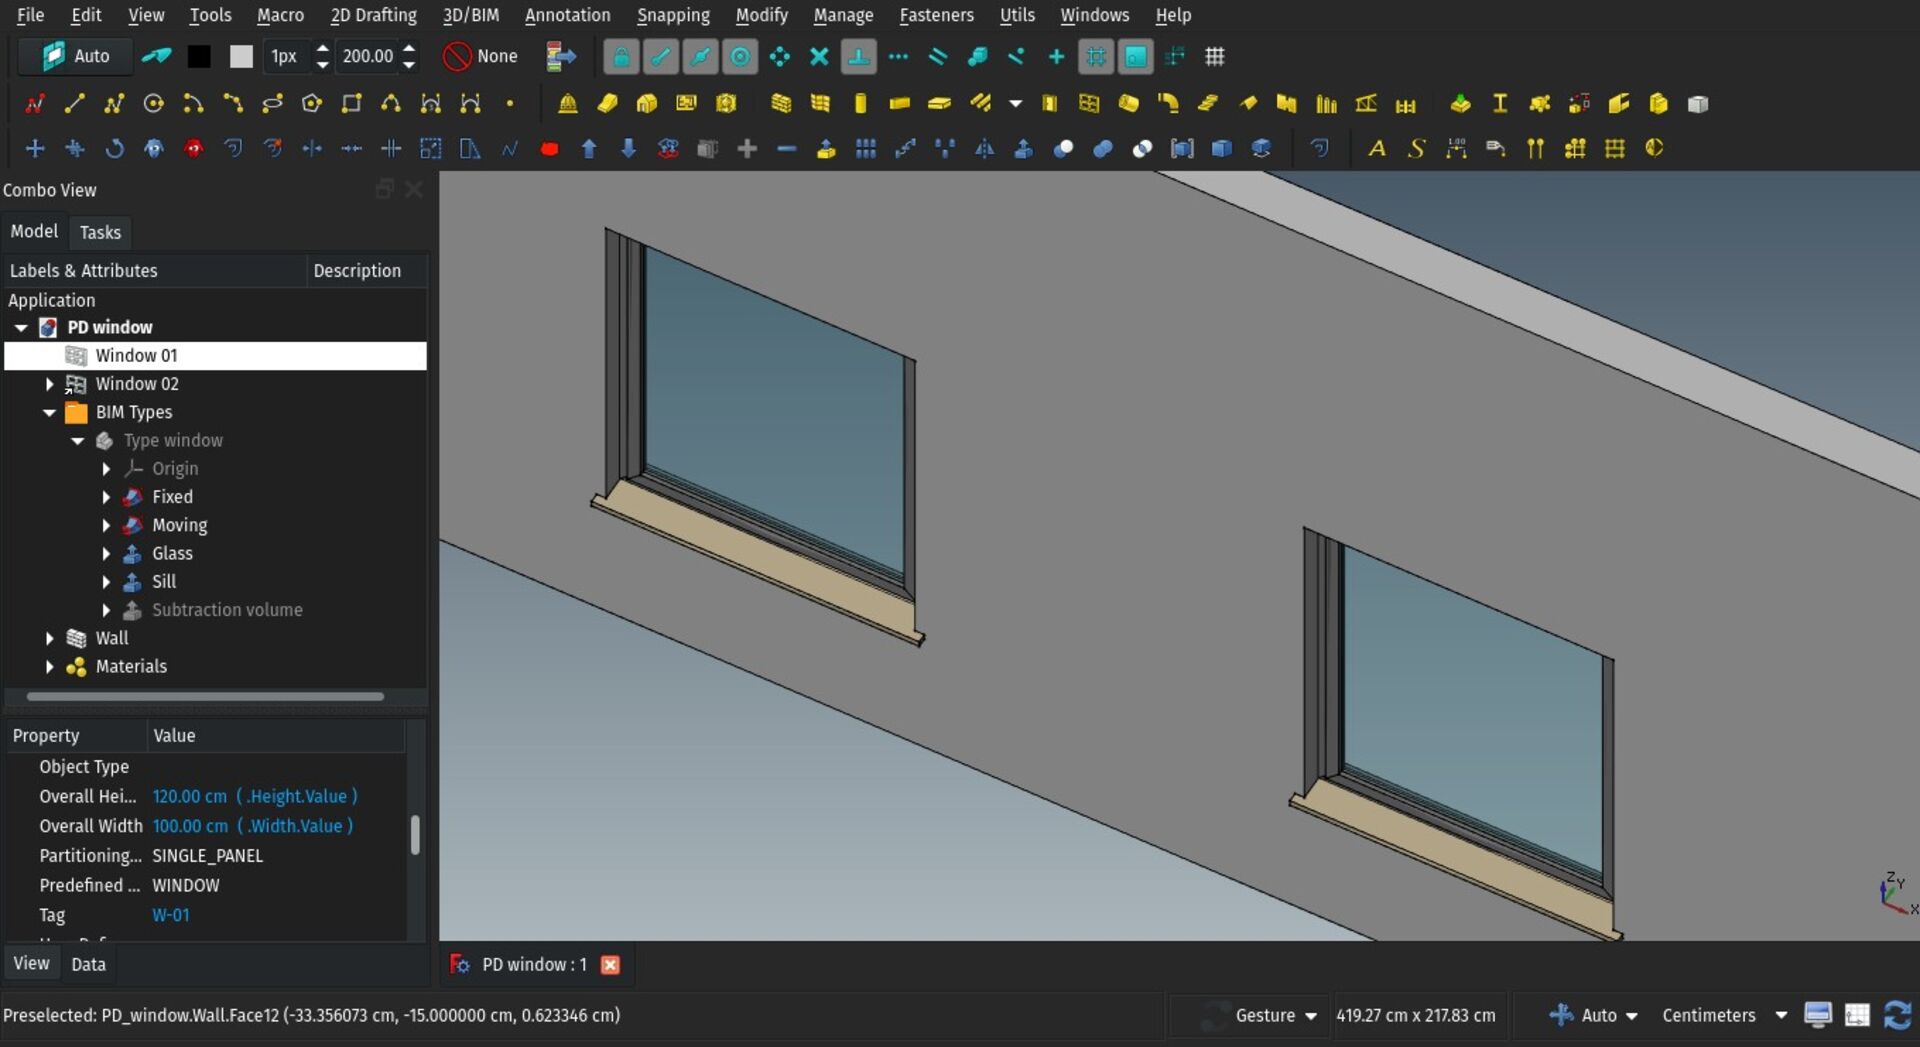Open the beam tools dropdown arrow

tap(1016, 104)
